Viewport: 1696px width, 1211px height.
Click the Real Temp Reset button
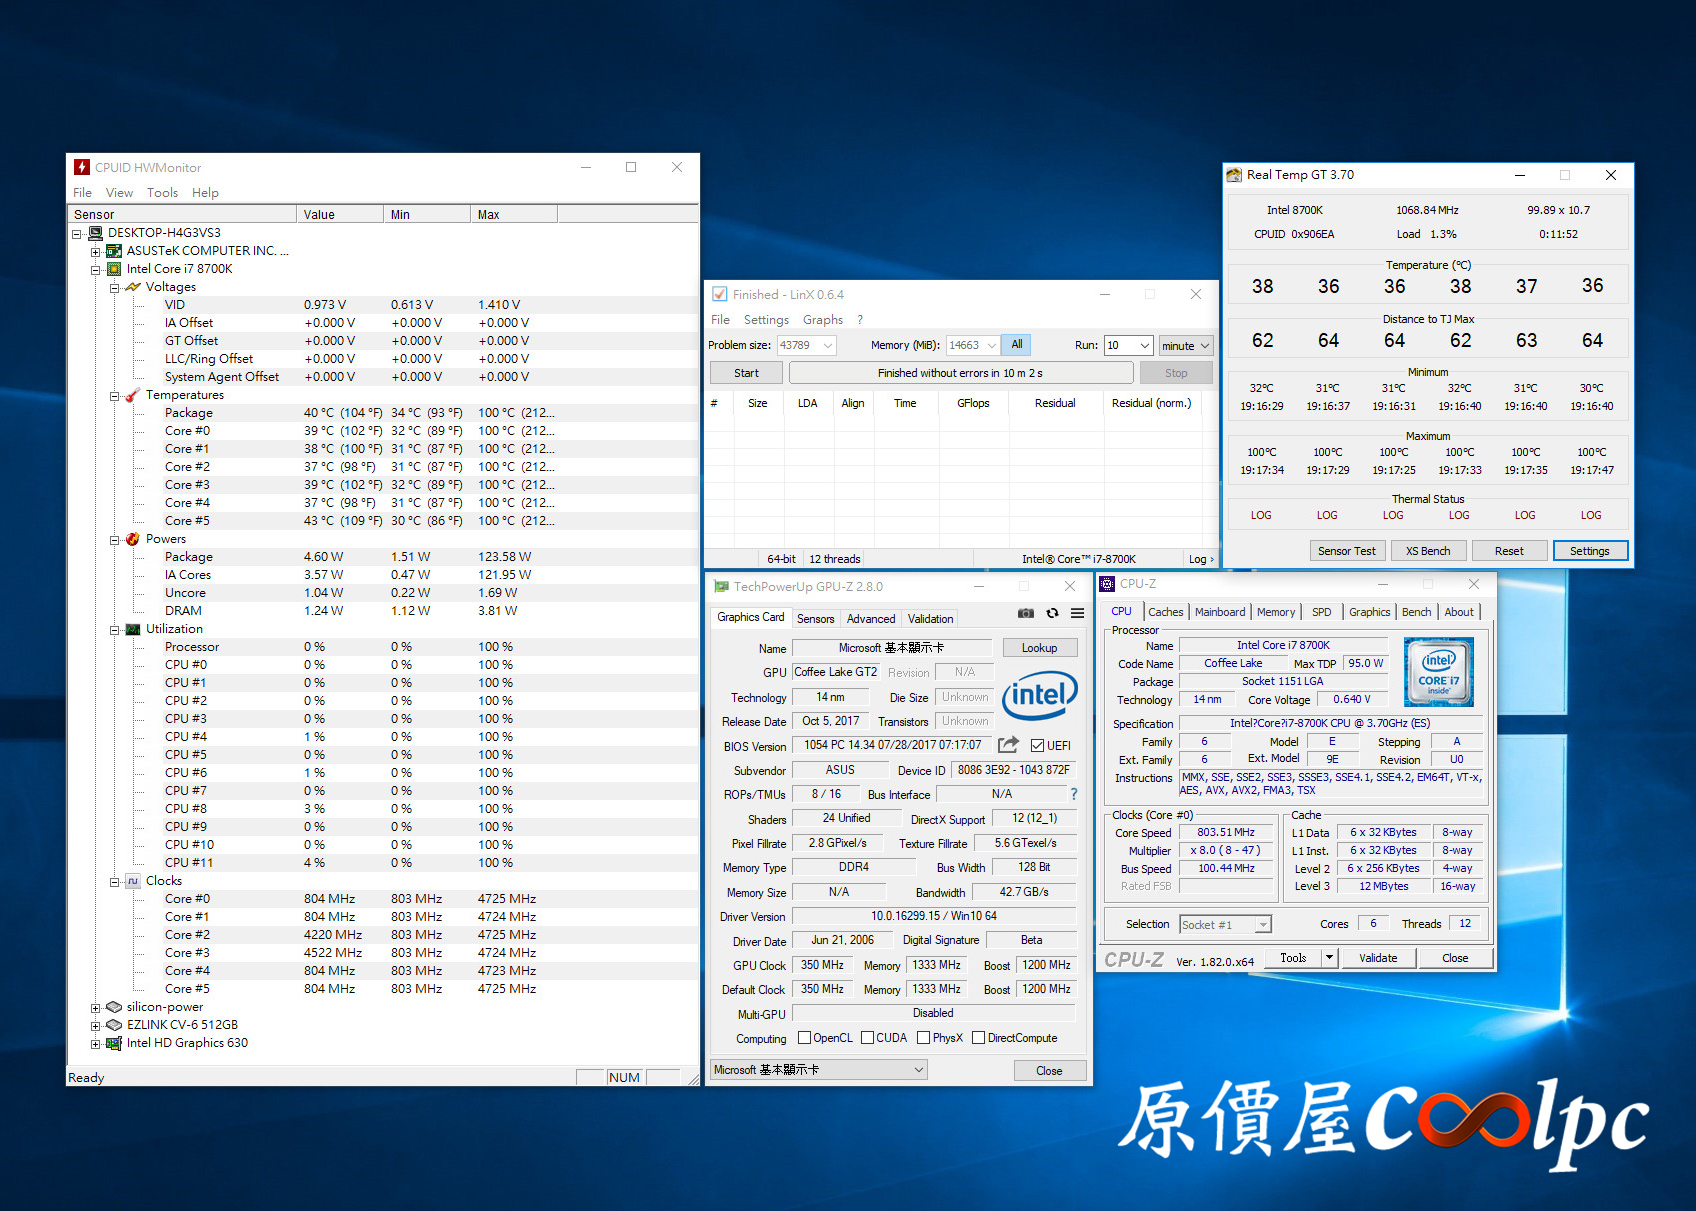point(1509,551)
